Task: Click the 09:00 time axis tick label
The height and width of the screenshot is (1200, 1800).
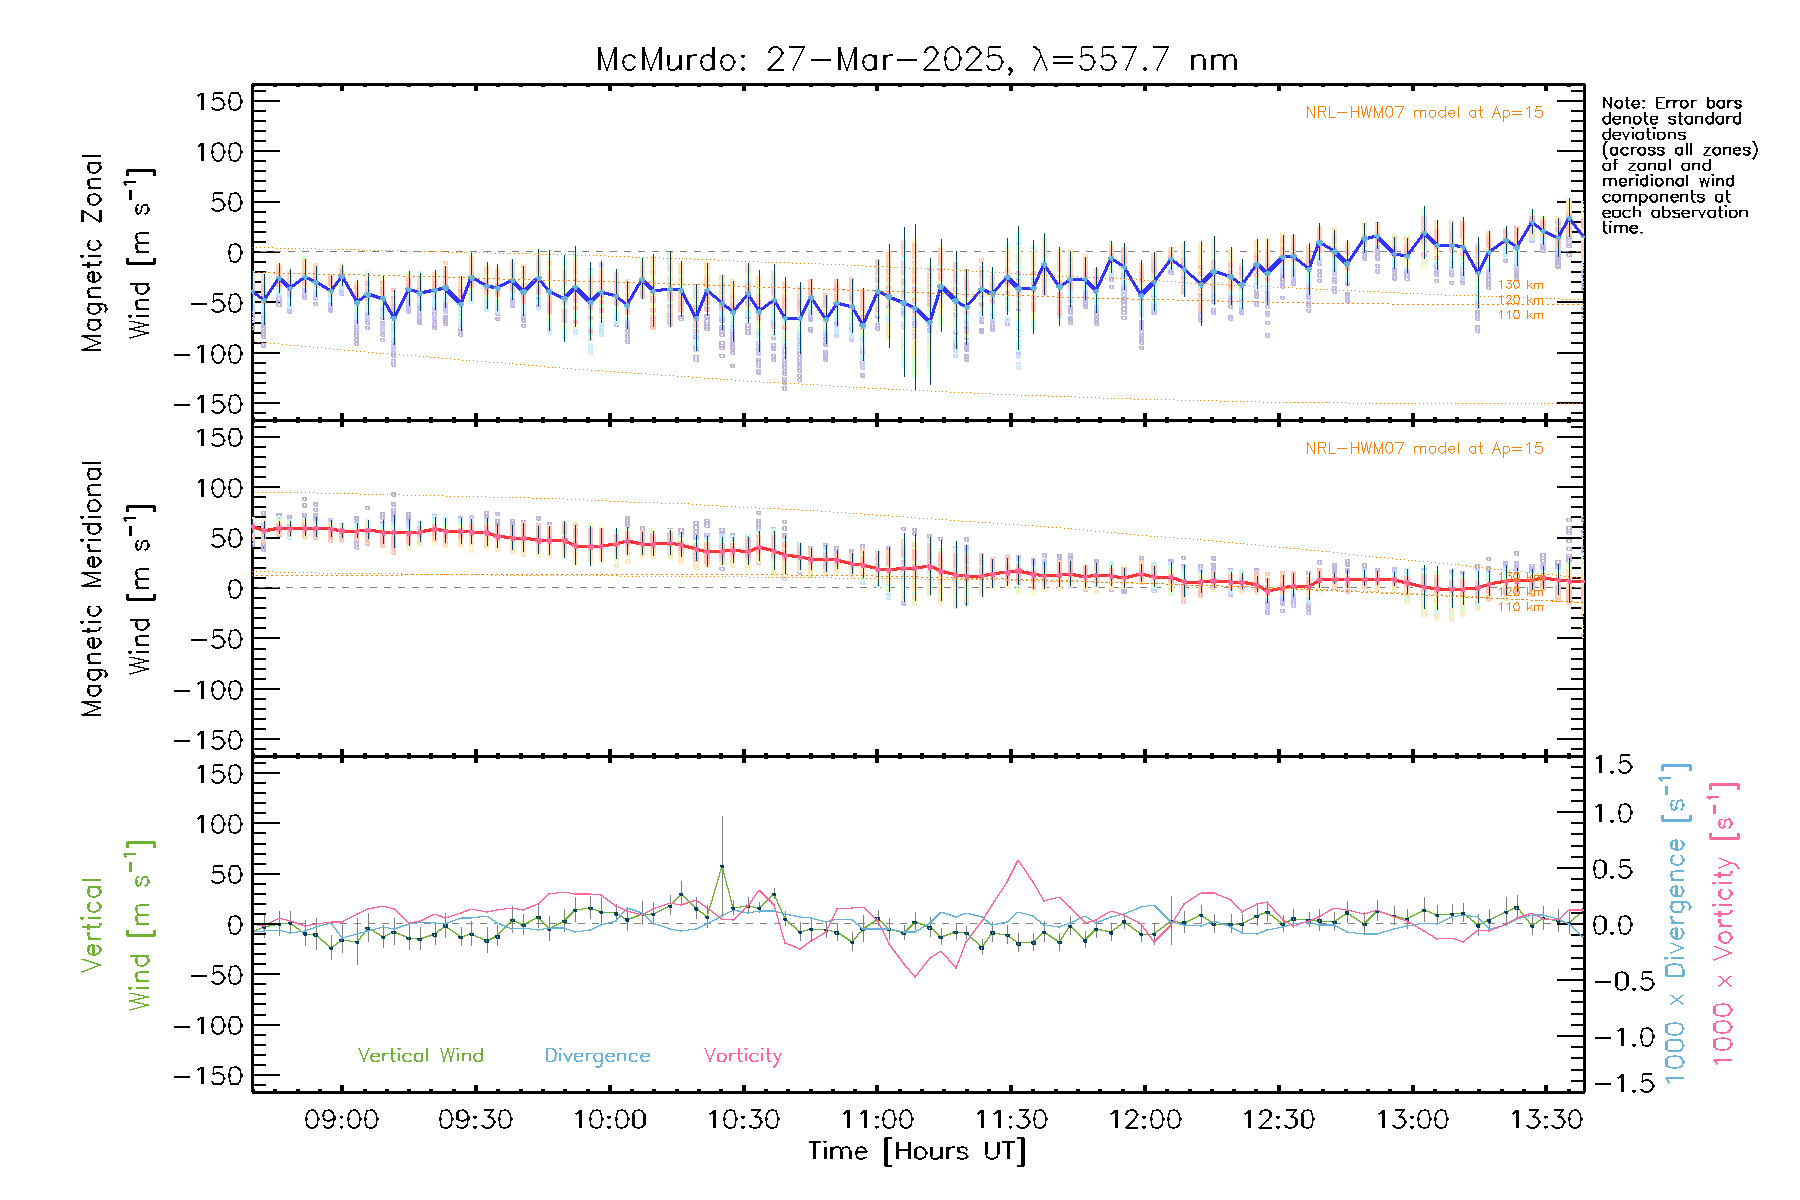Action: coord(341,1120)
